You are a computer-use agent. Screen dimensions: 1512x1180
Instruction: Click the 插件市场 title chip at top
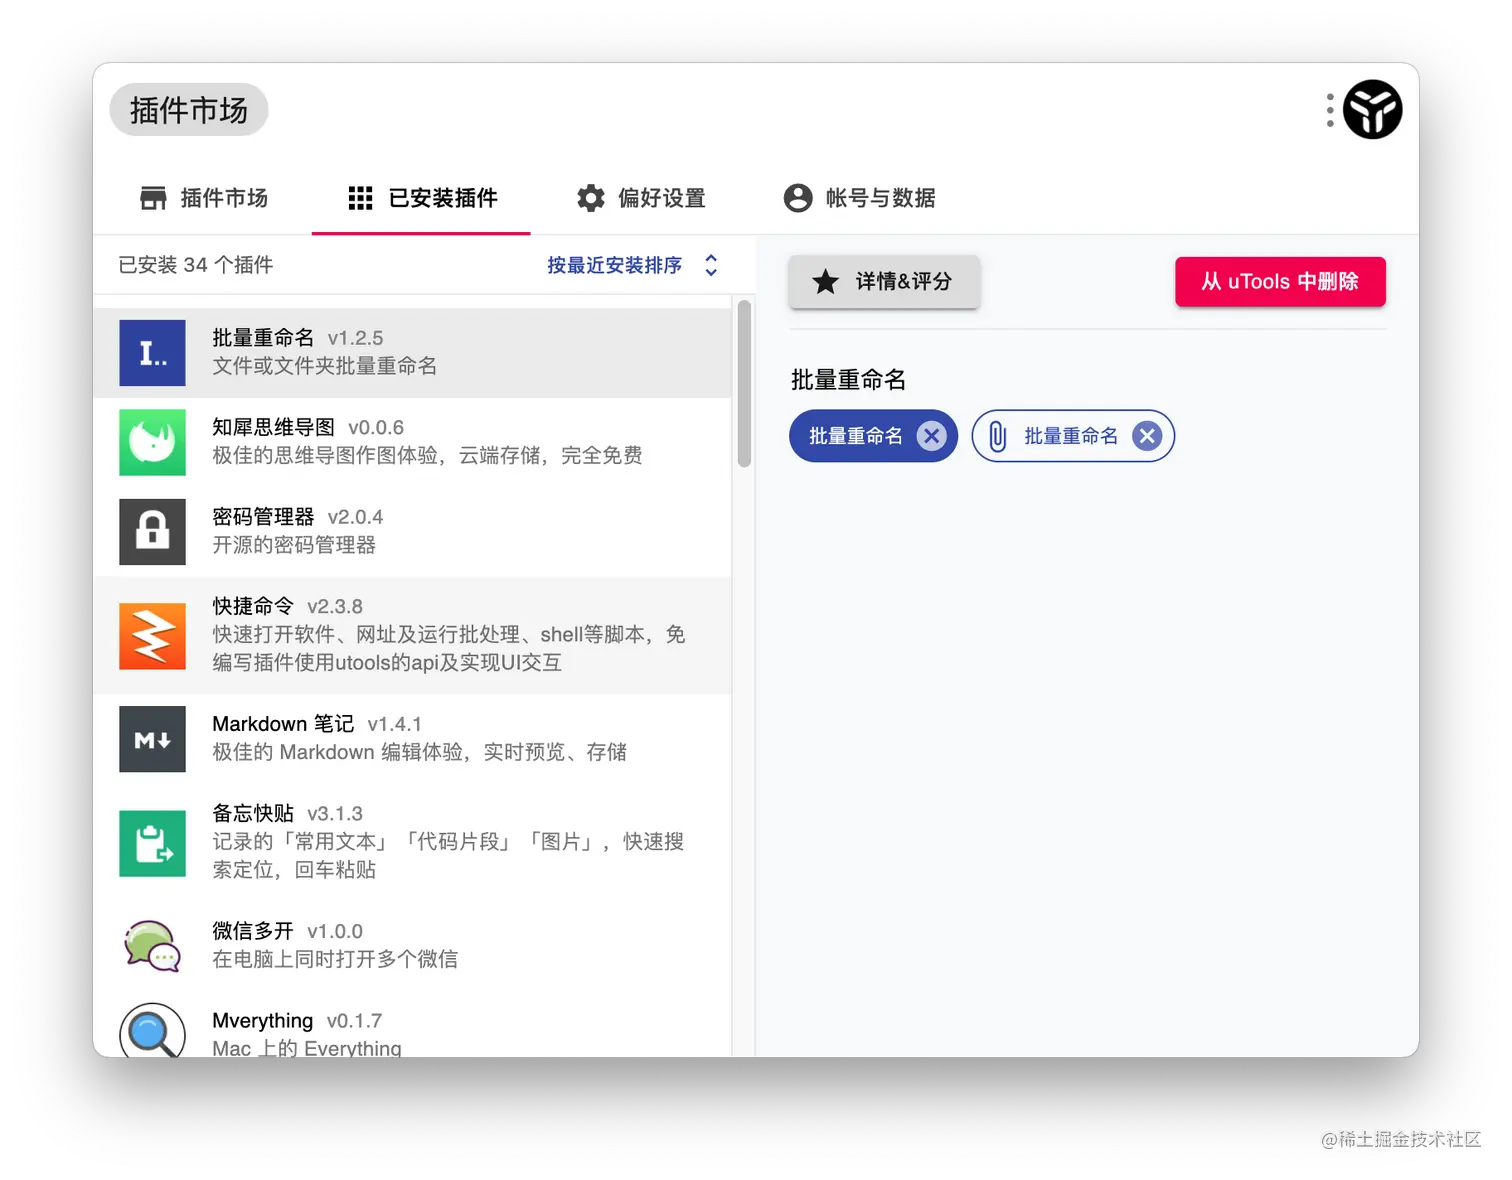click(189, 110)
